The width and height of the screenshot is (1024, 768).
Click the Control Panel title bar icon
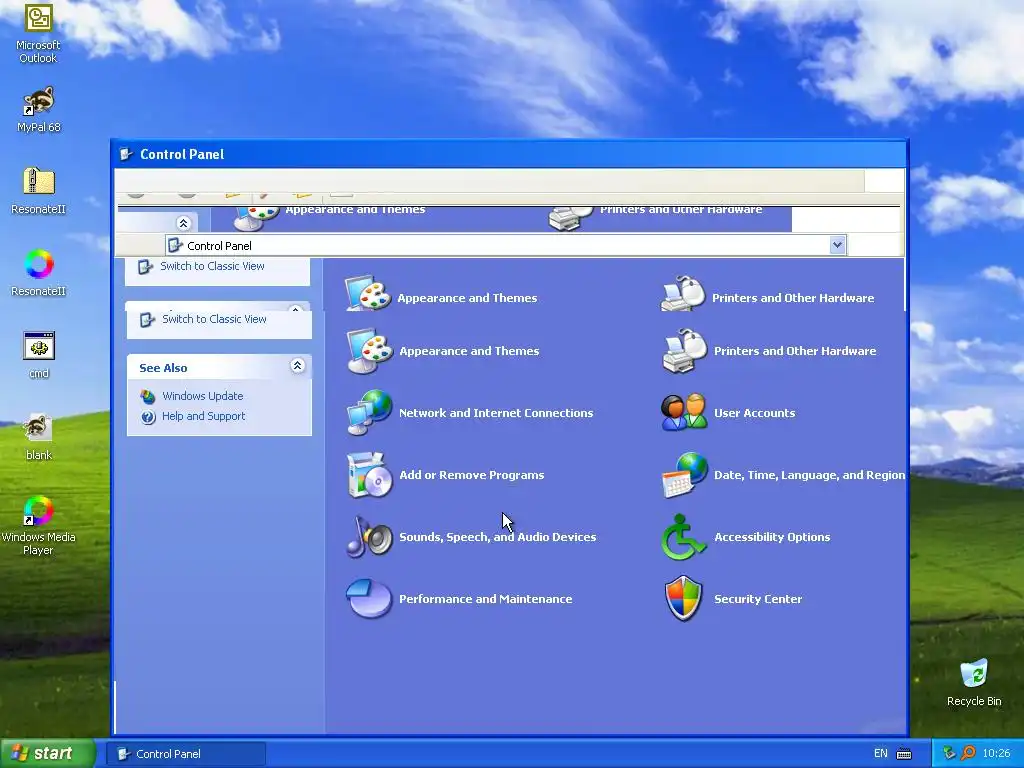pyautogui.click(x=126, y=154)
